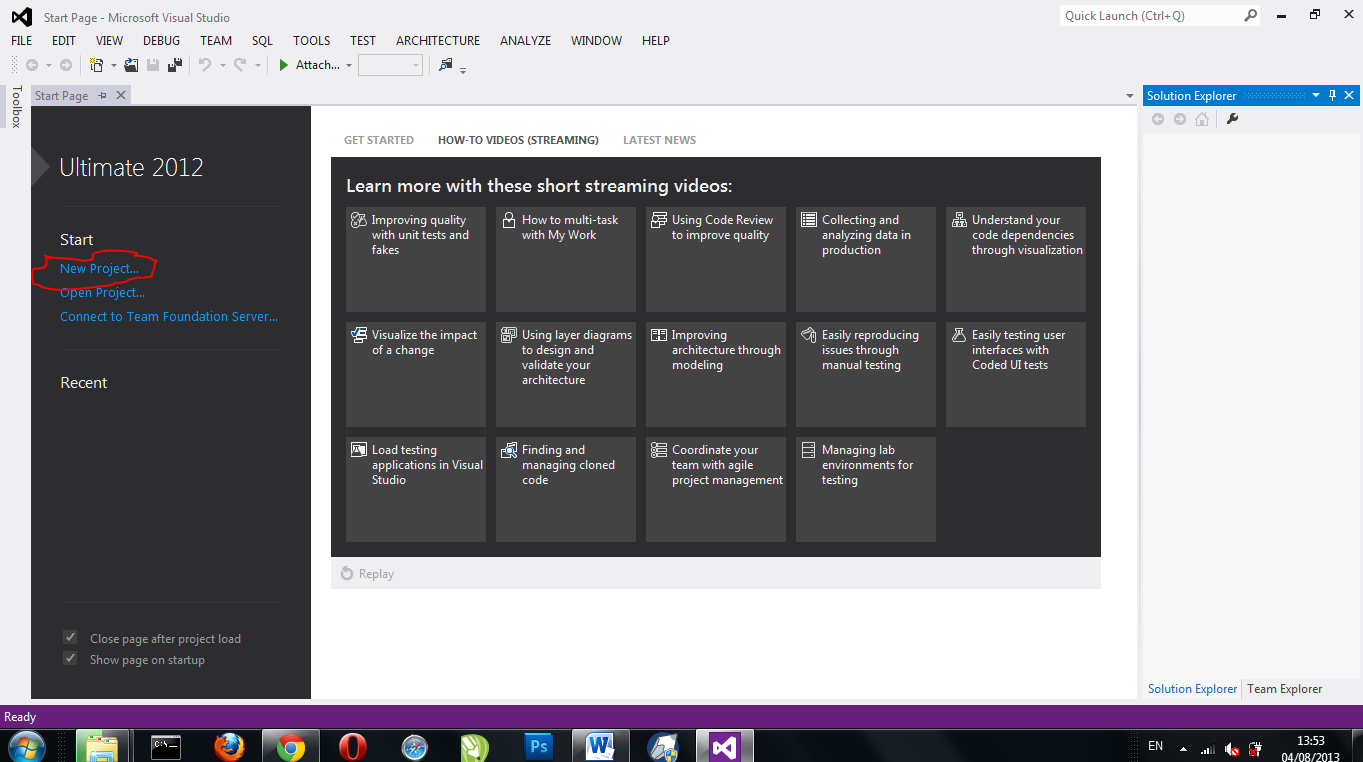Open the Solution Explorer window position dropdown

1316,95
